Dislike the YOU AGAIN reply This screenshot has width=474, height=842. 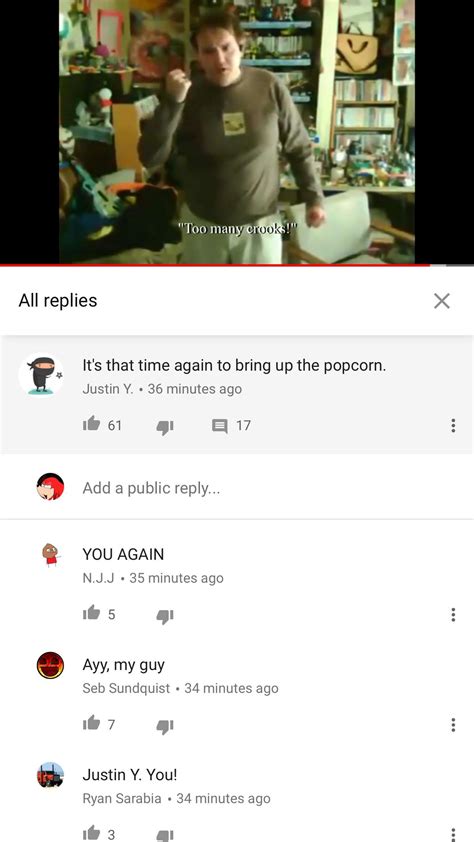(x=164, y=616)
